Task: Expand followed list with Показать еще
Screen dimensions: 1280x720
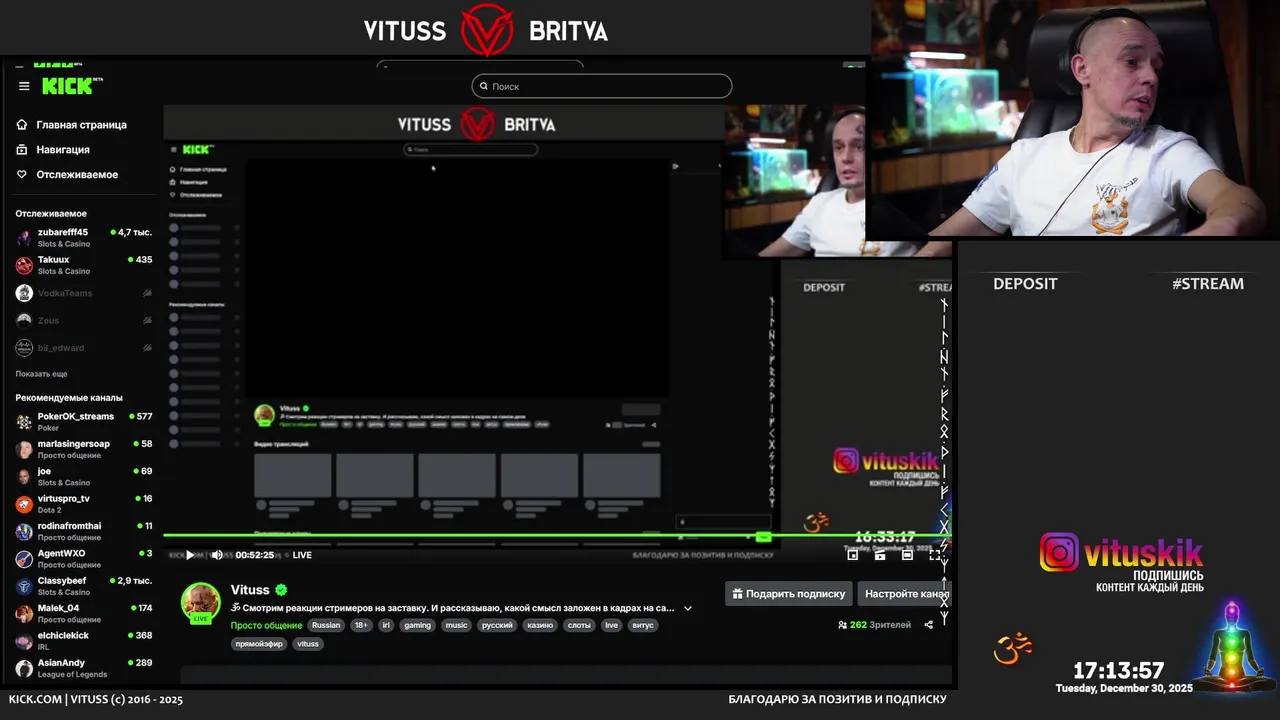Action: click(41, 374)
